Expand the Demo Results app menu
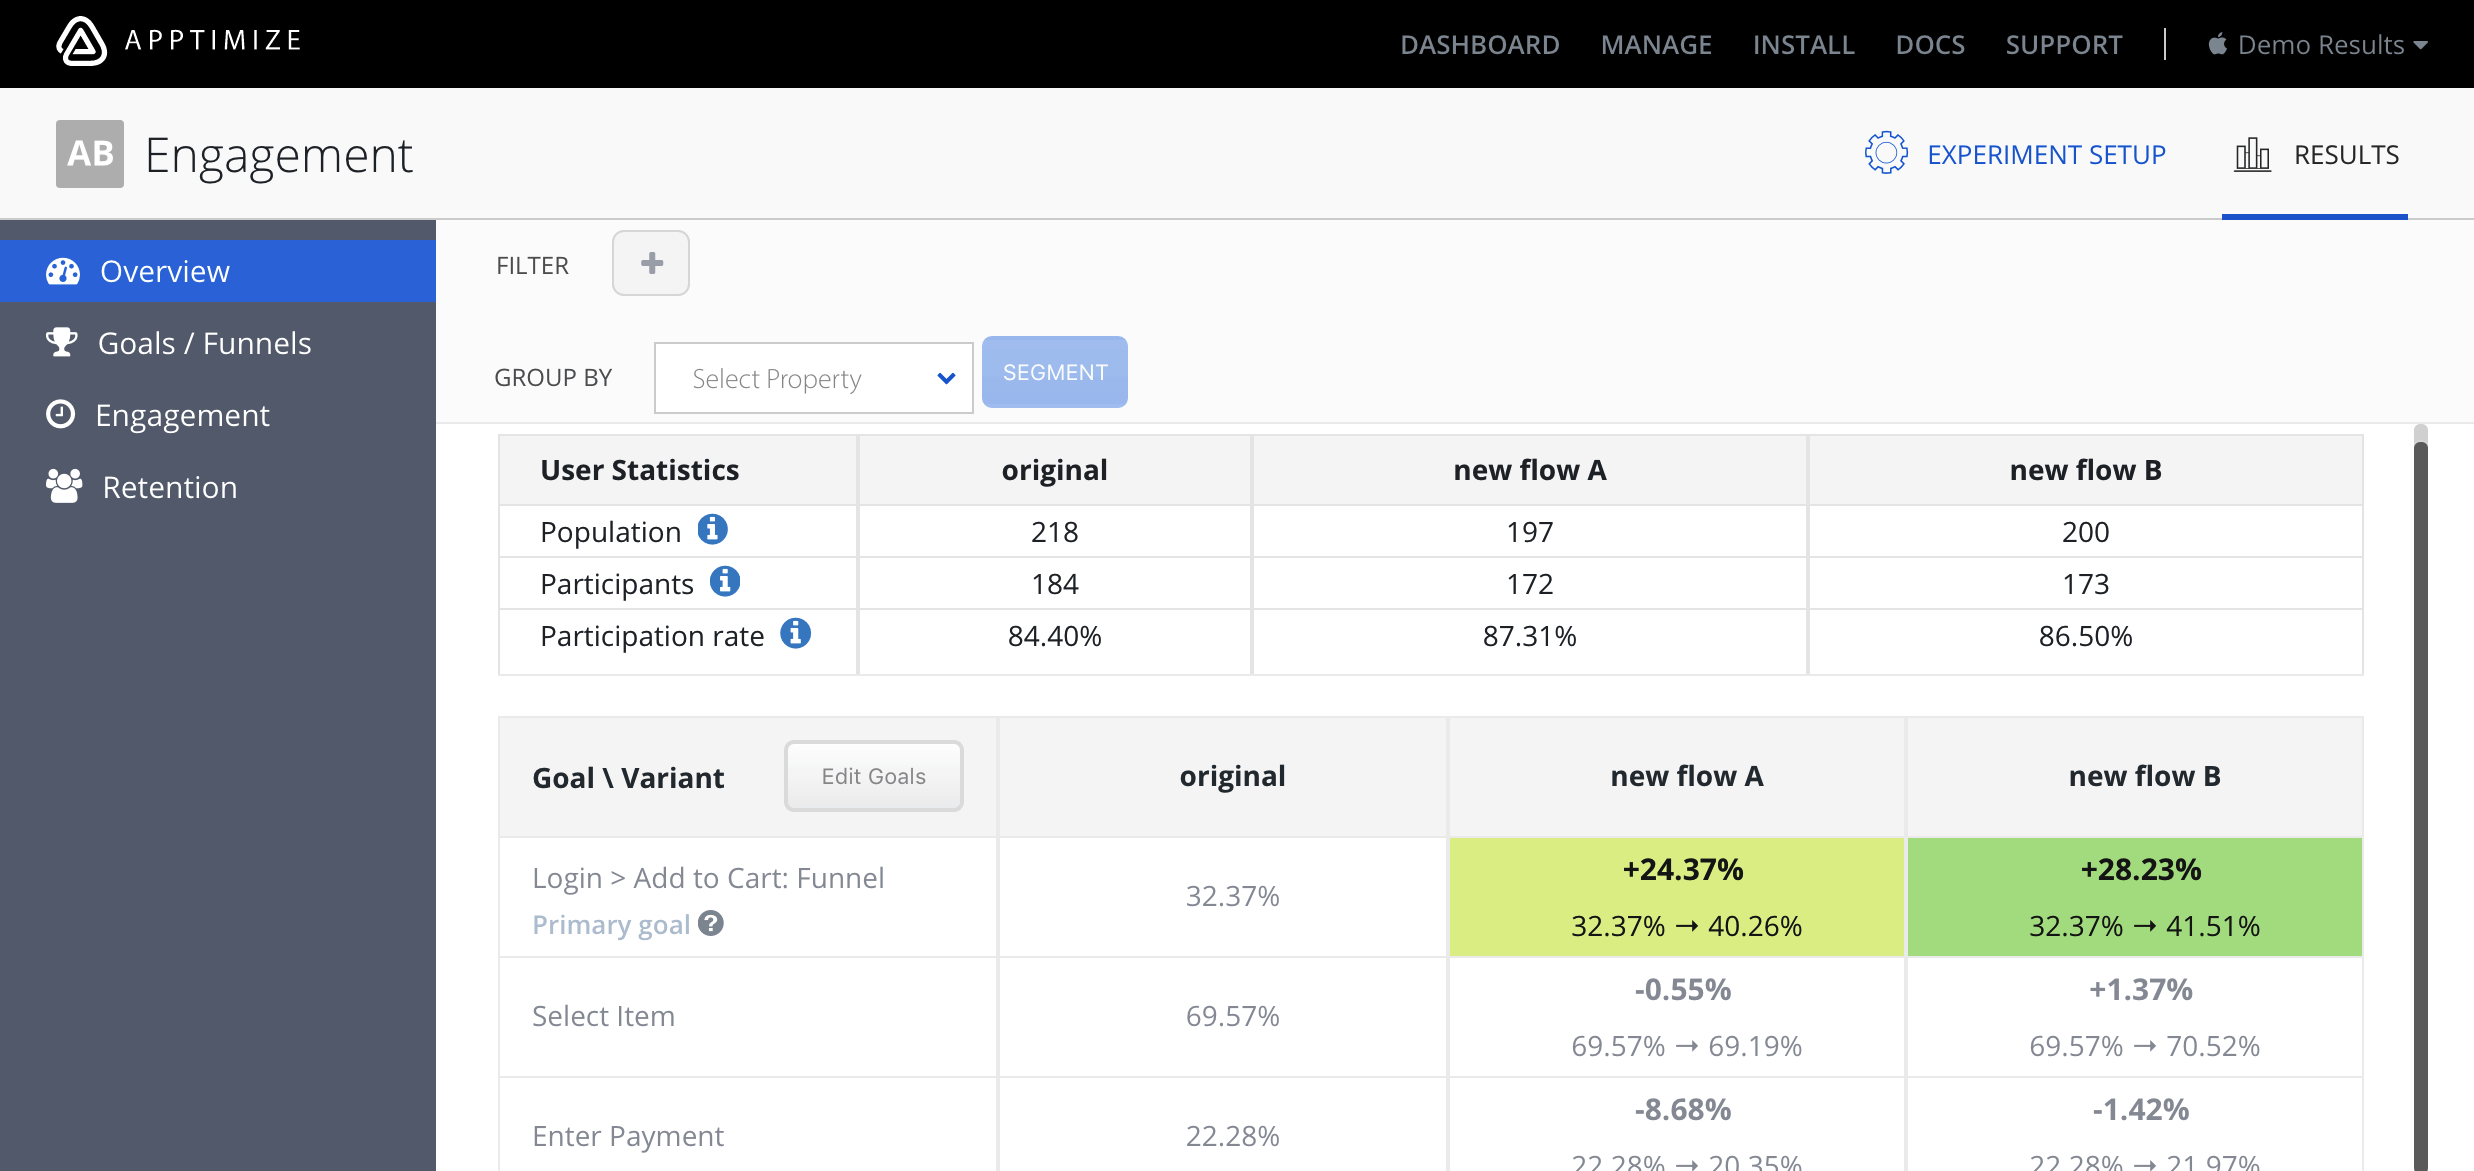This screenshot has height=1171, width=2474. (2318, 44)
